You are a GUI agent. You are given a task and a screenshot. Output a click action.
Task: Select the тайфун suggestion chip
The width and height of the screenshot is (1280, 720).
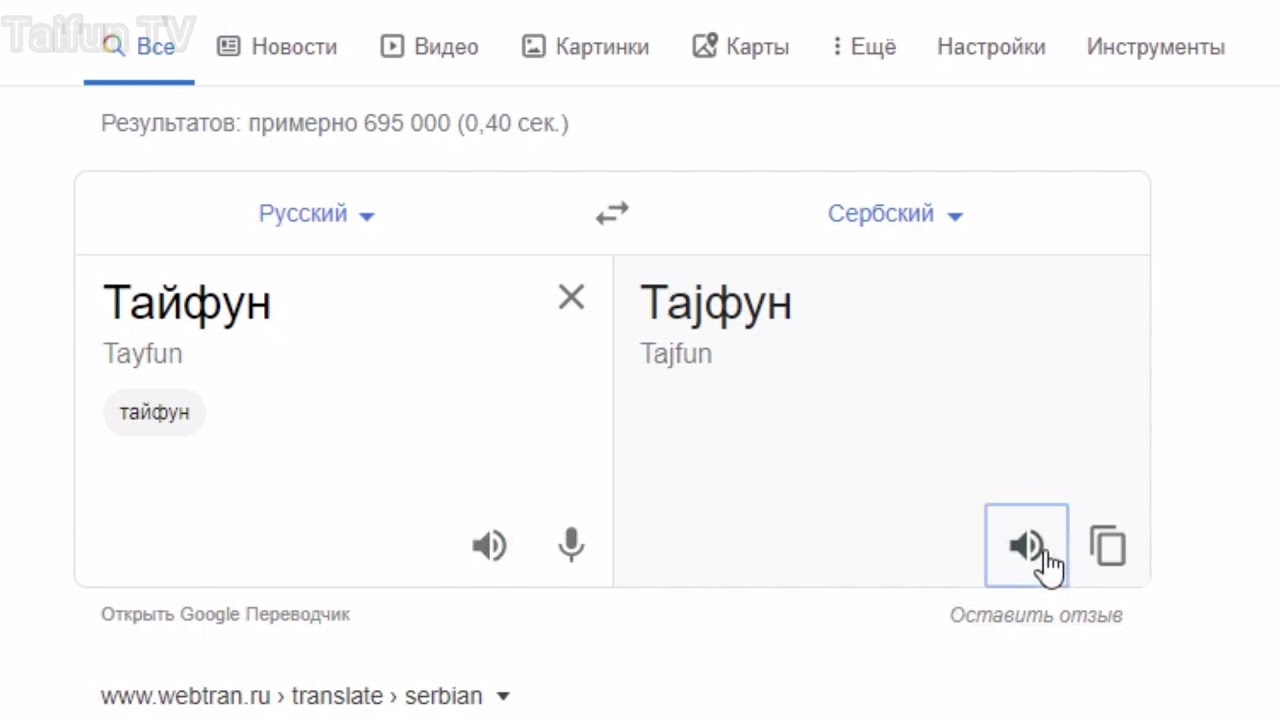(x=154, y=412)
